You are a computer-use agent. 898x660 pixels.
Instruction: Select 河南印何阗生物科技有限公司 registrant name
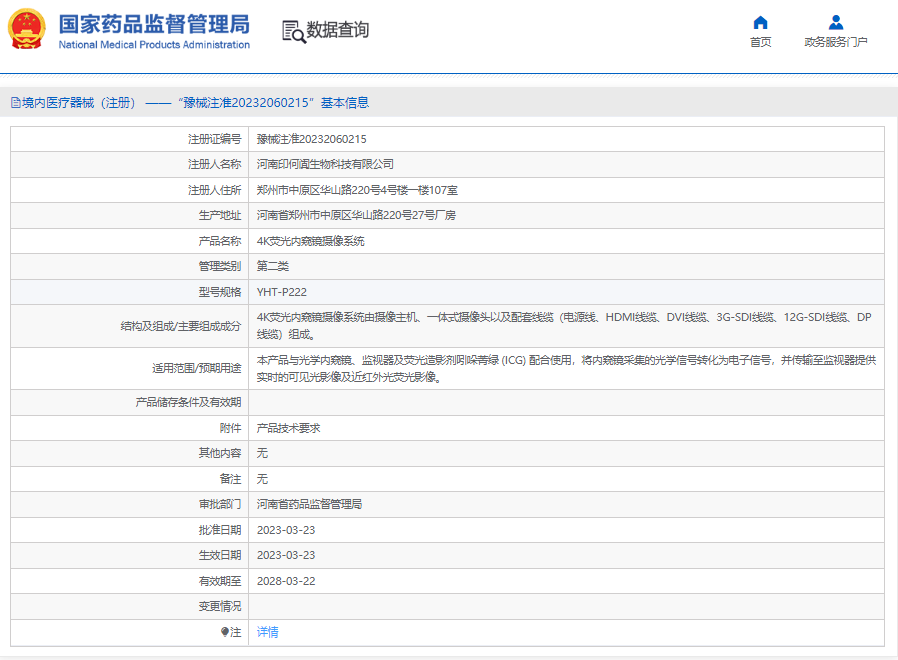coord(325,164)
